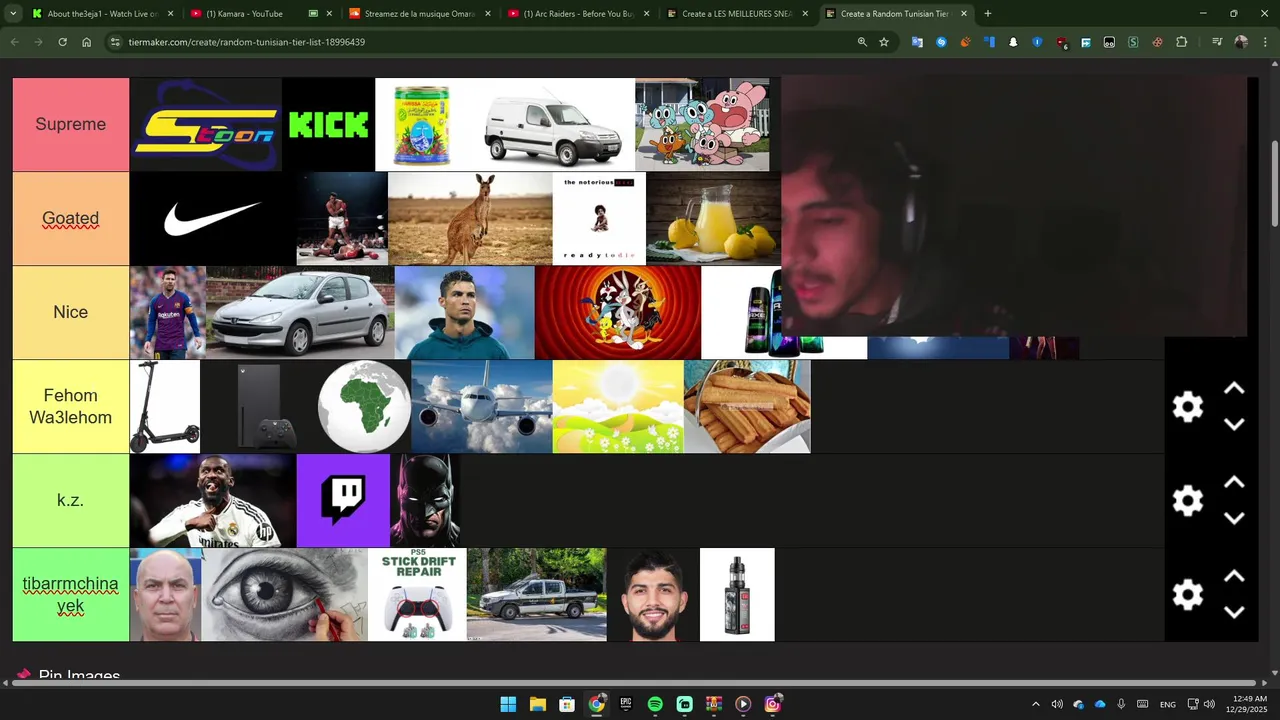The height and width of the screenshot is (720, 1280).
Task: Edit the Goated tier label
Action: pyautogui.click(x=71, y=218)
